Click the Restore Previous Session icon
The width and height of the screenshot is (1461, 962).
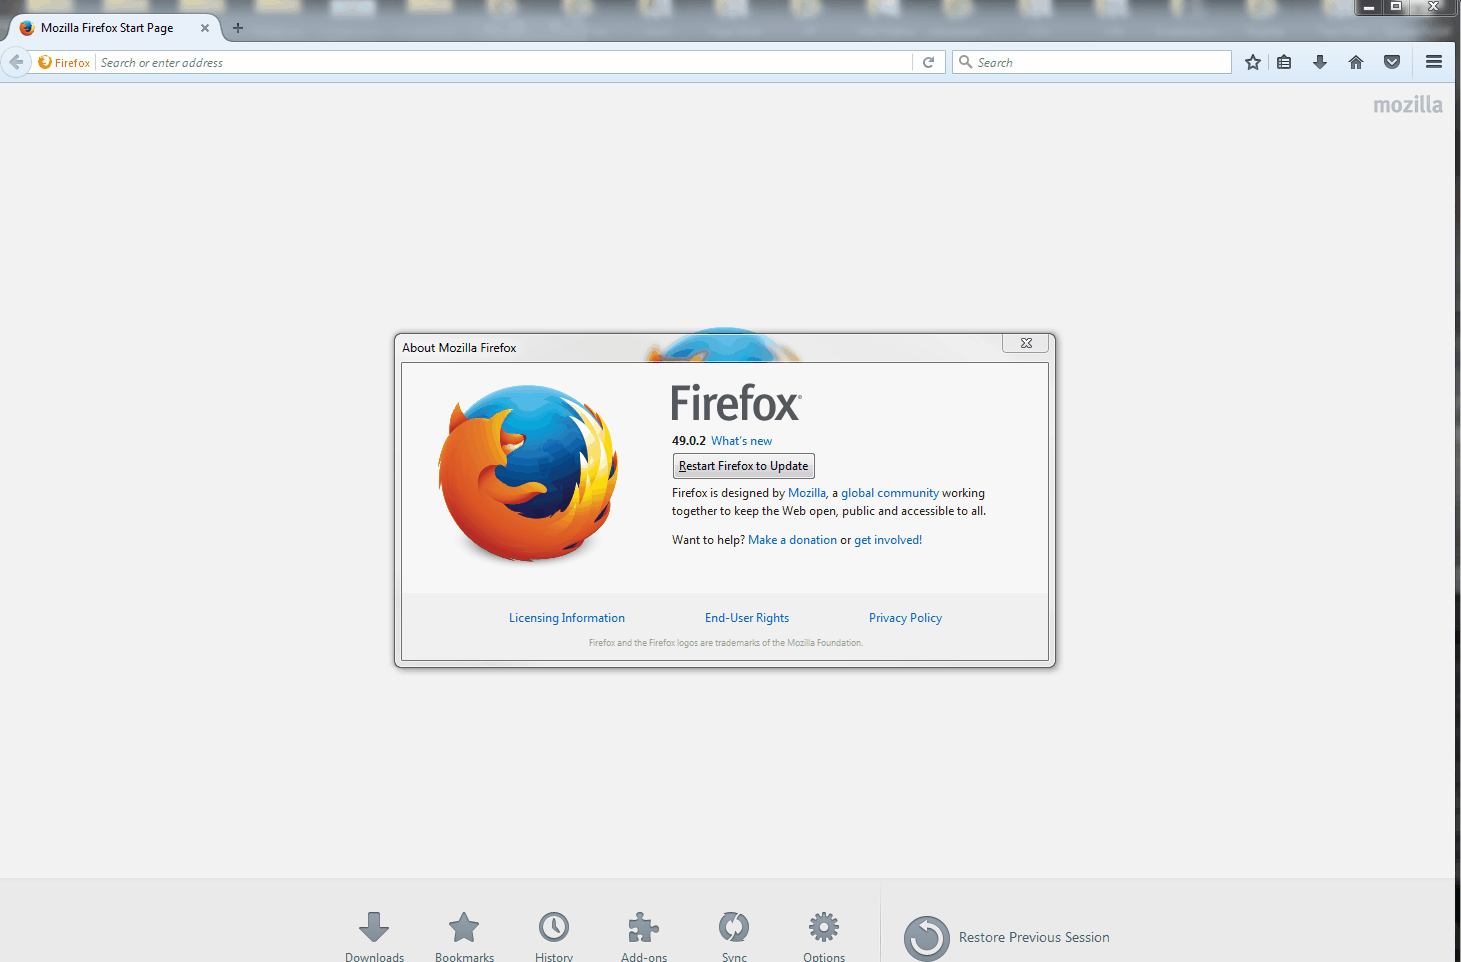tap(927, 938)
